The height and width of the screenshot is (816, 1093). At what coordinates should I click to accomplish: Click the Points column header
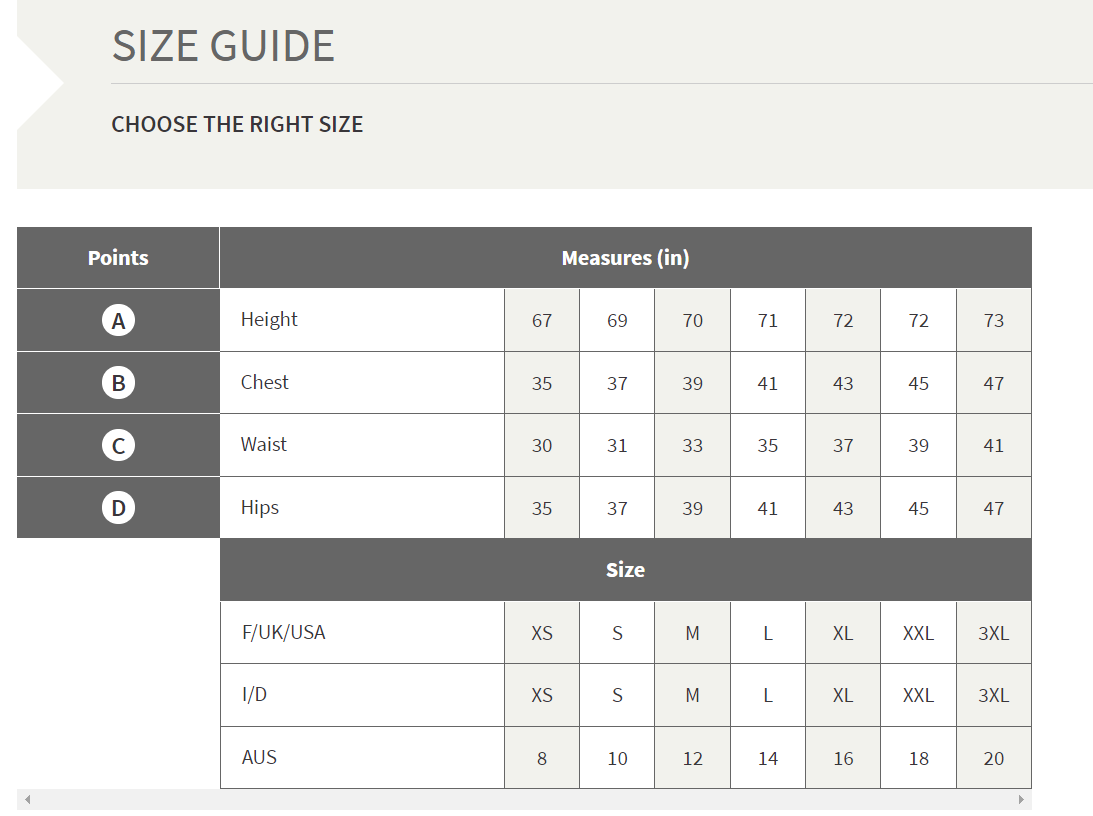[x=118, y=258]
